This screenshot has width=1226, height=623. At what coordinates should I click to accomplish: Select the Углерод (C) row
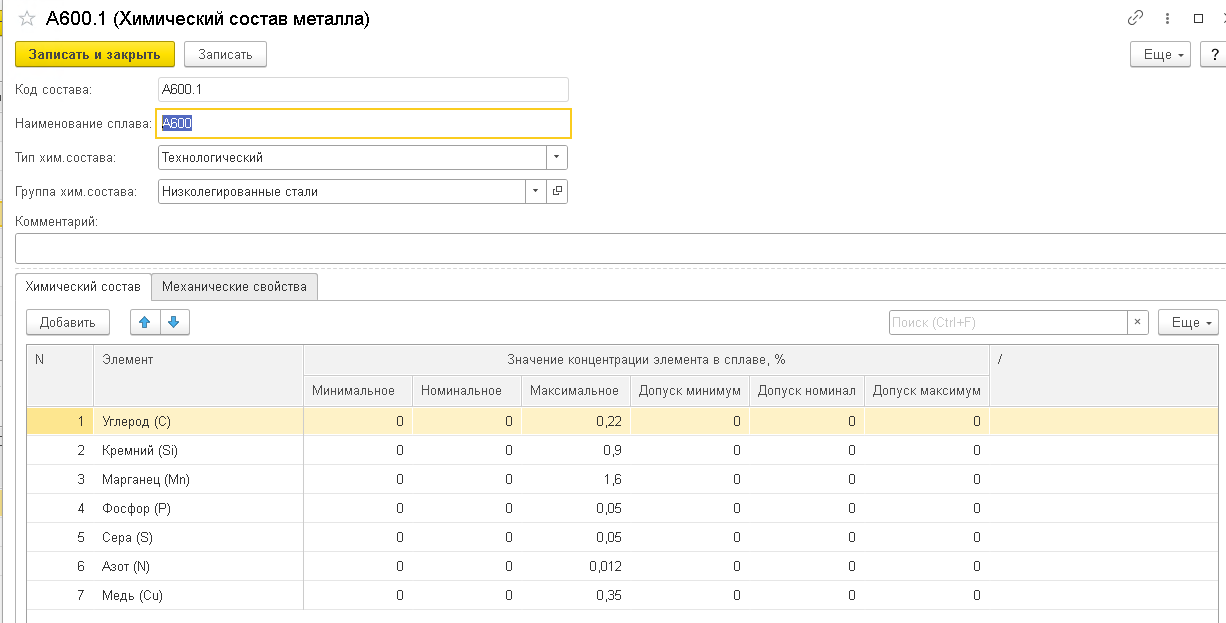[622, 421]
